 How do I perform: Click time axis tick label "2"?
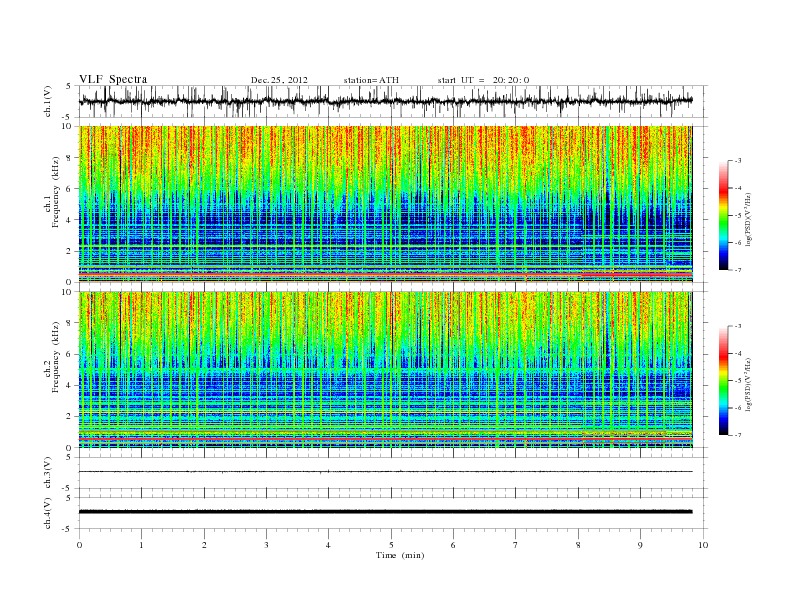point(204,545)
